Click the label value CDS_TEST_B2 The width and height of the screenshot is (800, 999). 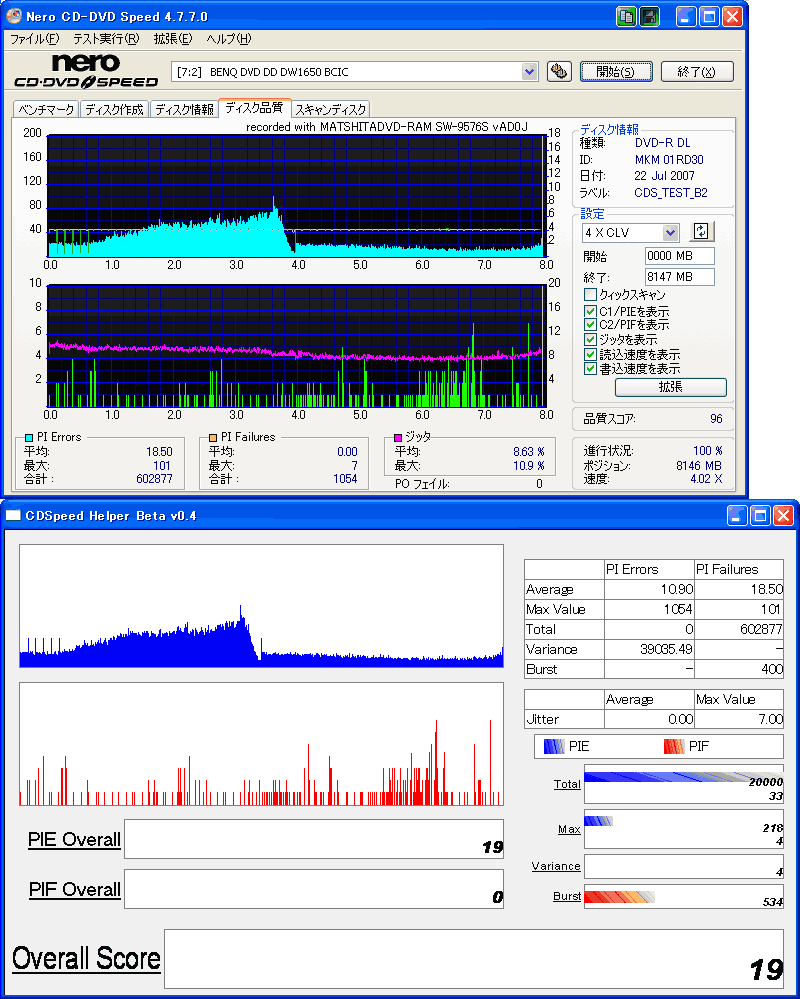point(671,193)
